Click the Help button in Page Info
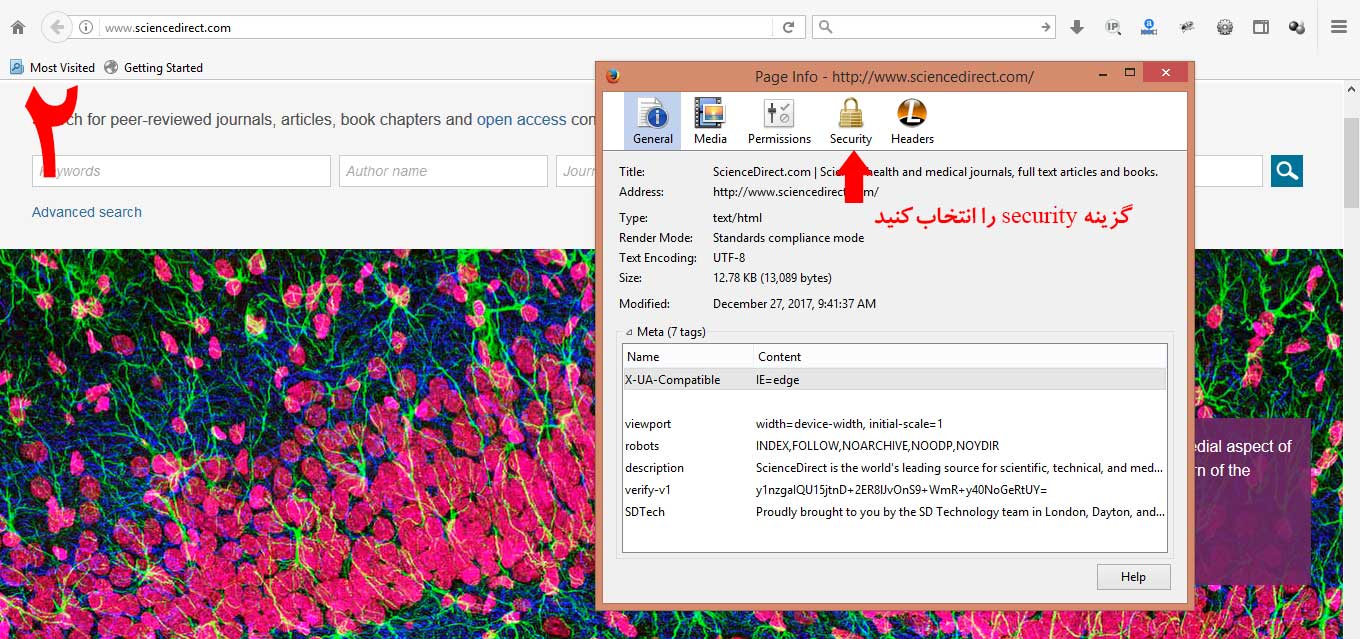The height and width of the screenshot is (639, 1360). point(1133,577)
